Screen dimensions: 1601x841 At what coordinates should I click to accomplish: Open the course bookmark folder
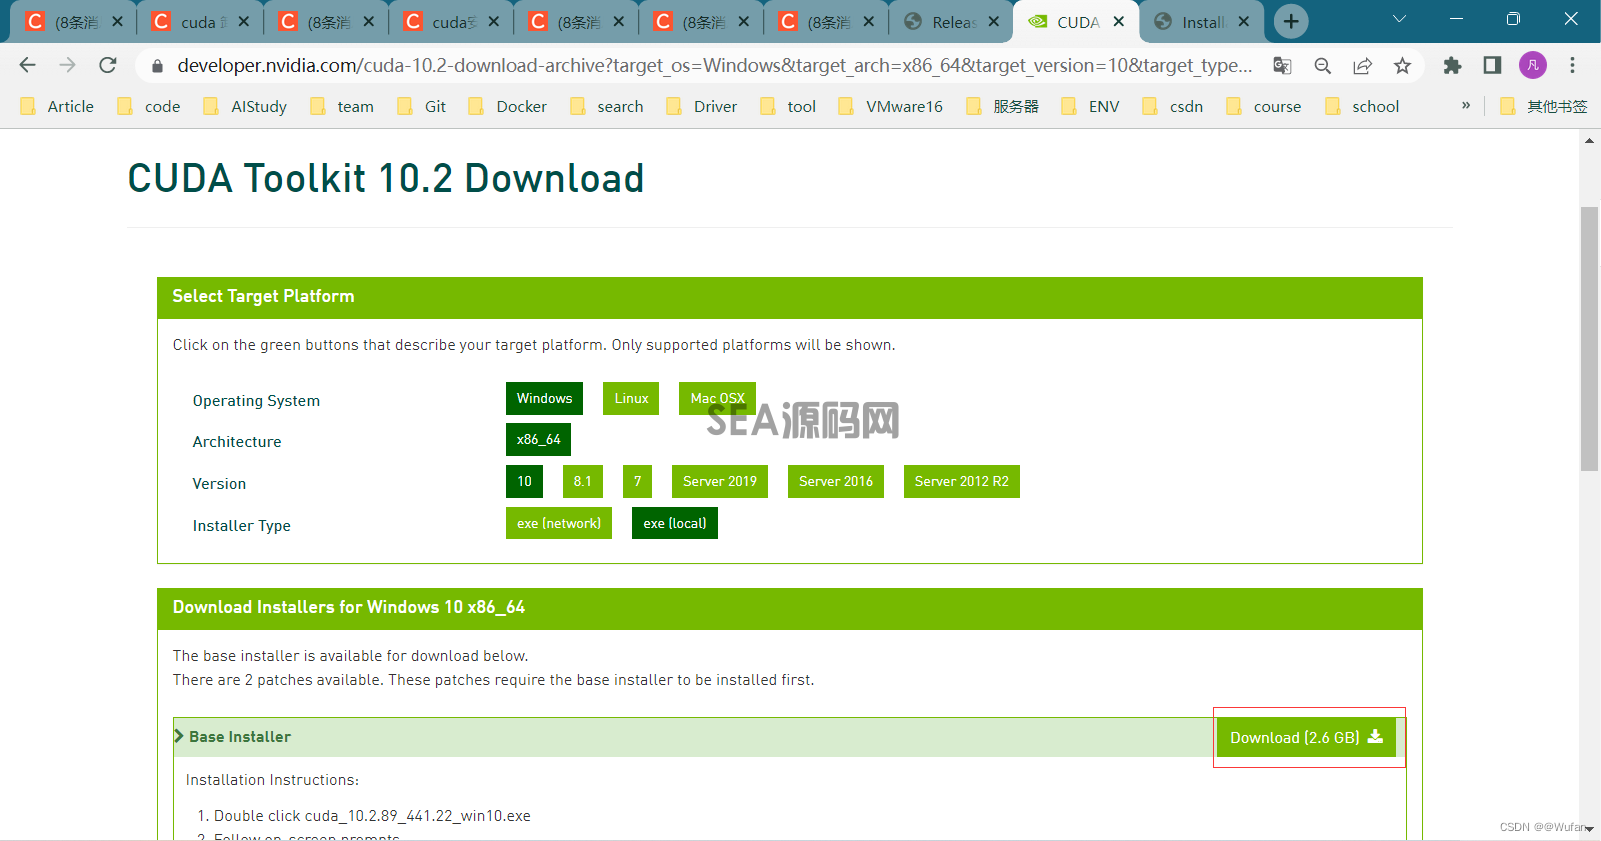(1264, 106)
